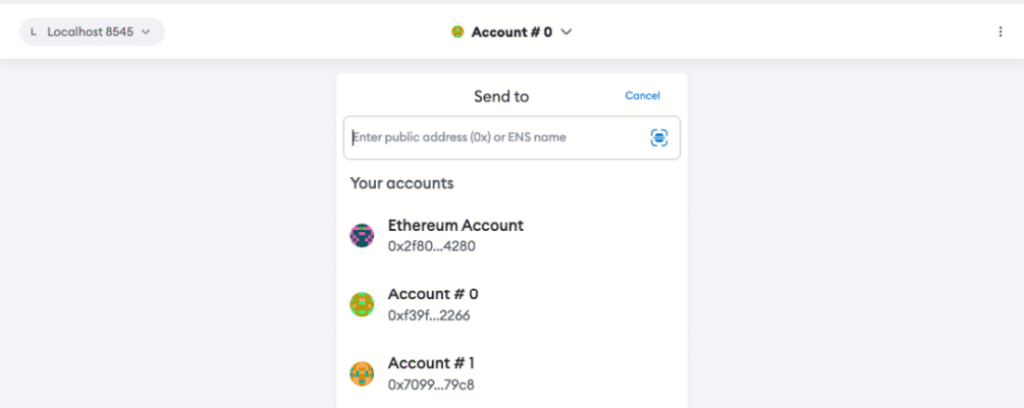Choose Account # 0 from Your accounts

pyautogui.click(x=433, y=295)
